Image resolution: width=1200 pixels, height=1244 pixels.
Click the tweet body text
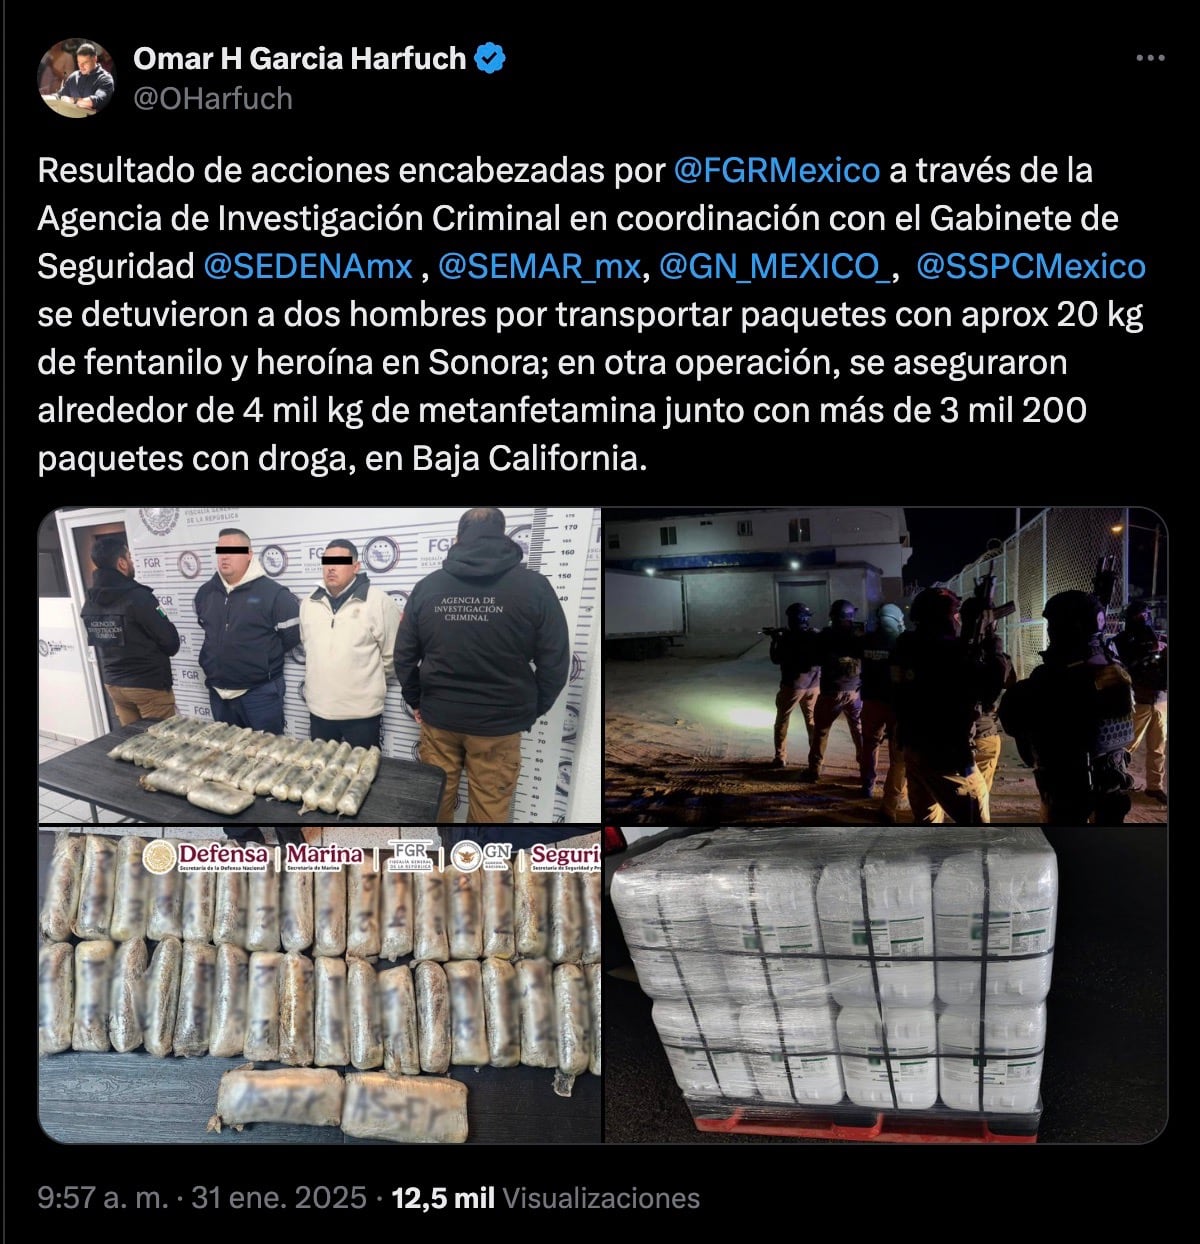(x=592, y=314)
